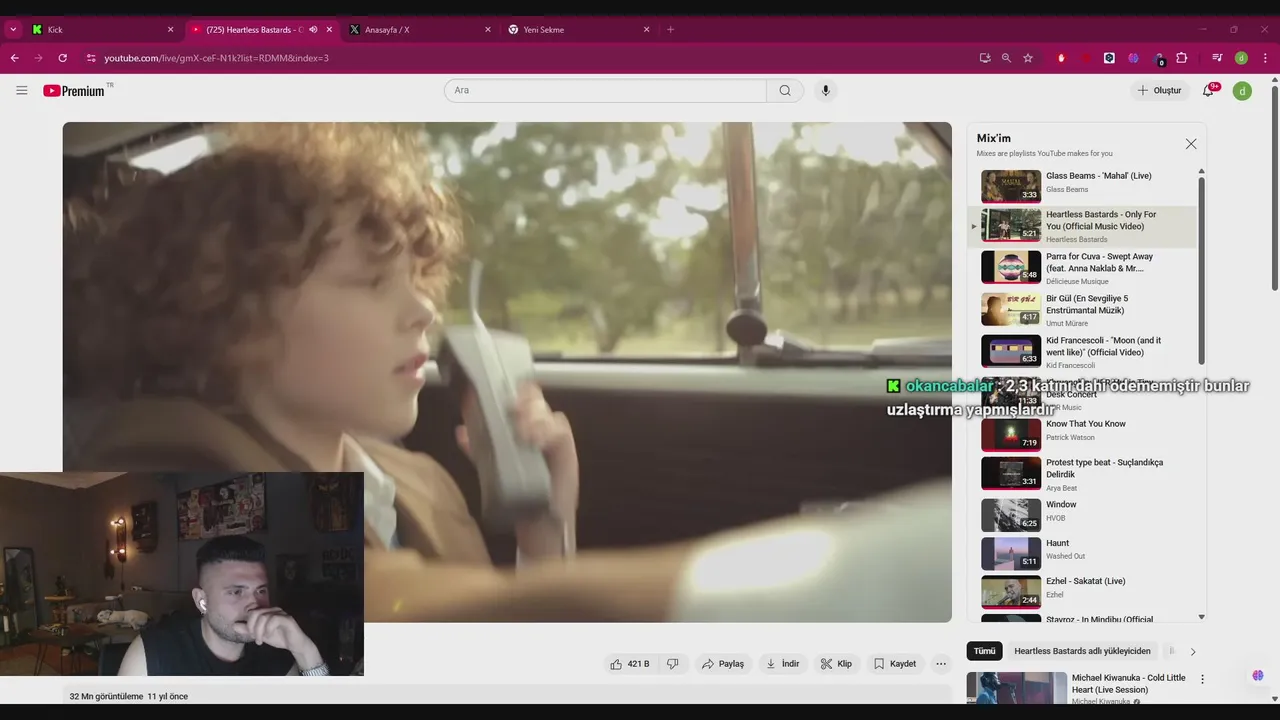Select Heartless Bastards adlı yükleyiciden chip
This screenshot has width=1280, height=720.
[x=1082, y=651]
